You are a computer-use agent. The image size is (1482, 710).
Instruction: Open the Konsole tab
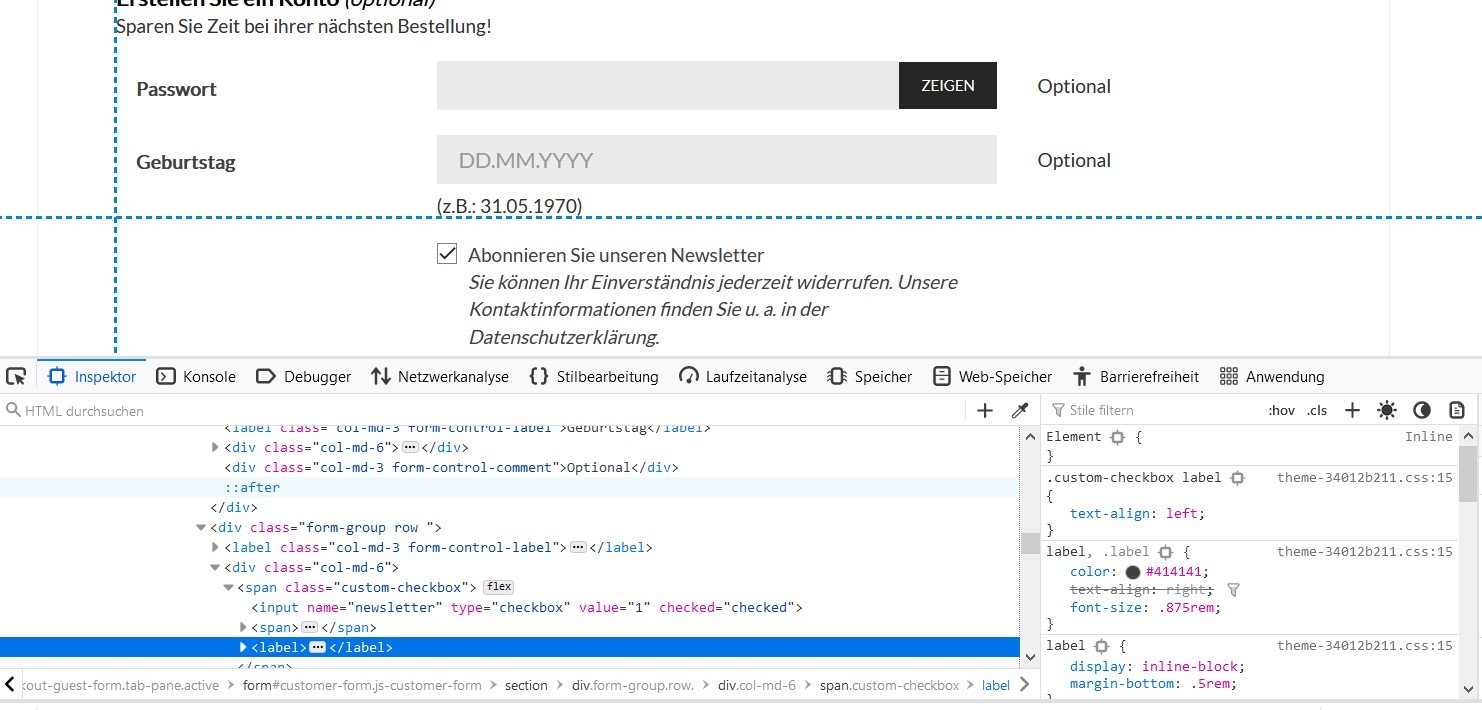pyautogui.click(x=196, y=377)
